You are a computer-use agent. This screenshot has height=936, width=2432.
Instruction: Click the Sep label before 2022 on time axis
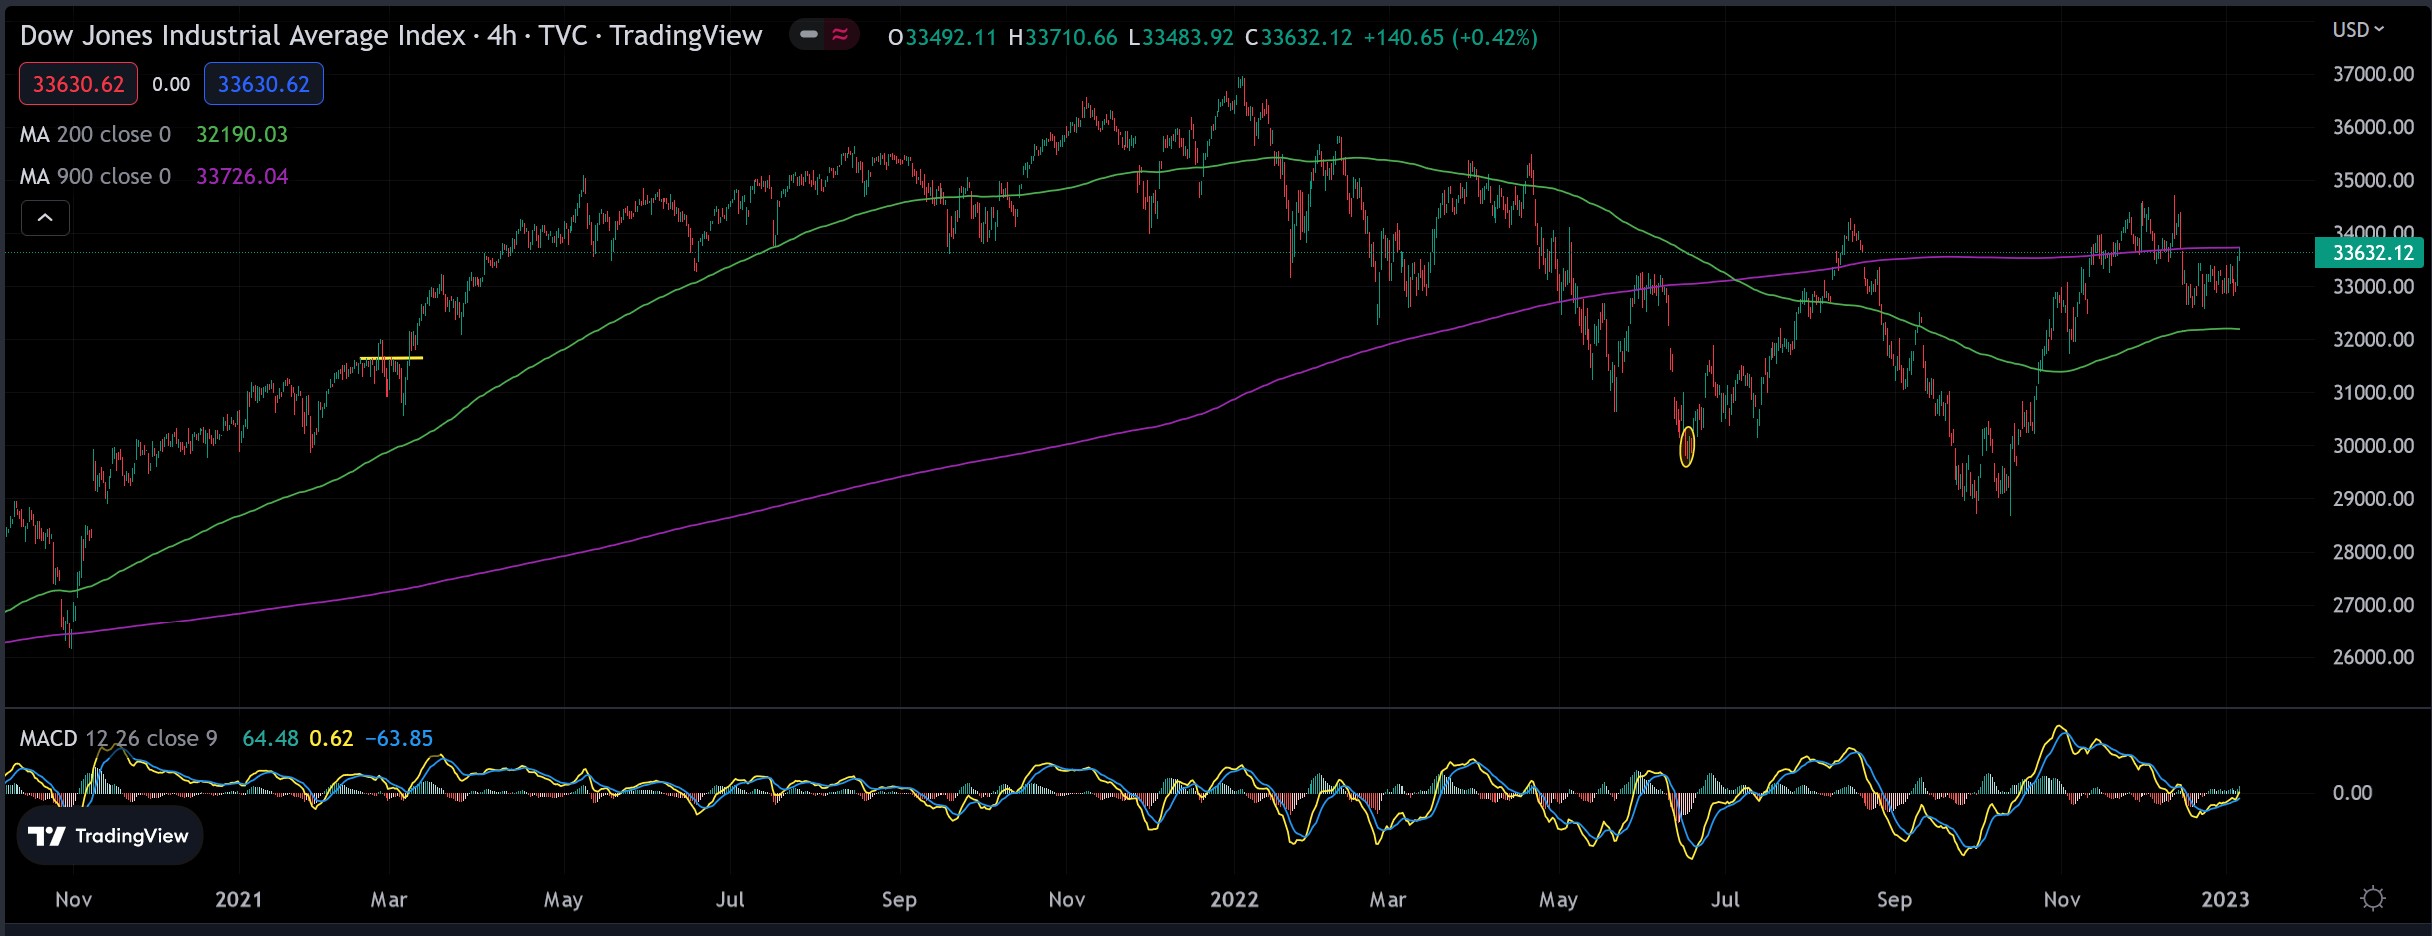[899, 899]
